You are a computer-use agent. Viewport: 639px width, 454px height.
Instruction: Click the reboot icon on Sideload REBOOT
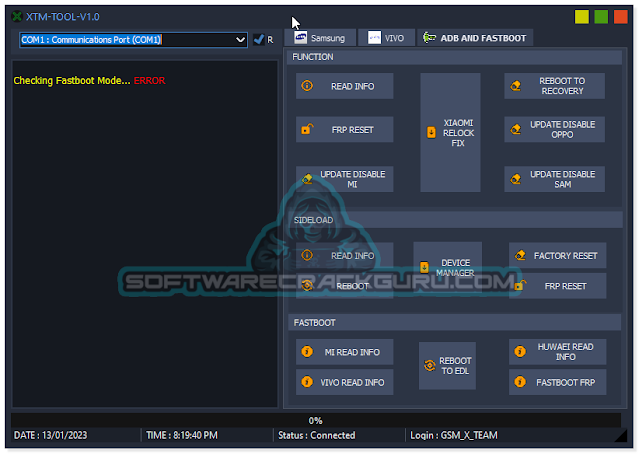[x=307, y=285]
